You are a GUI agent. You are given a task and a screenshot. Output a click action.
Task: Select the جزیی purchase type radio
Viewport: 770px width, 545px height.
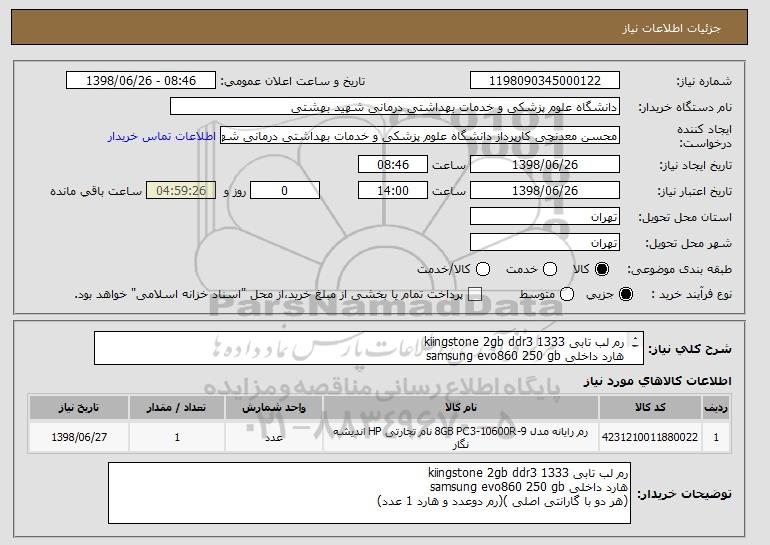click(626, 295)
